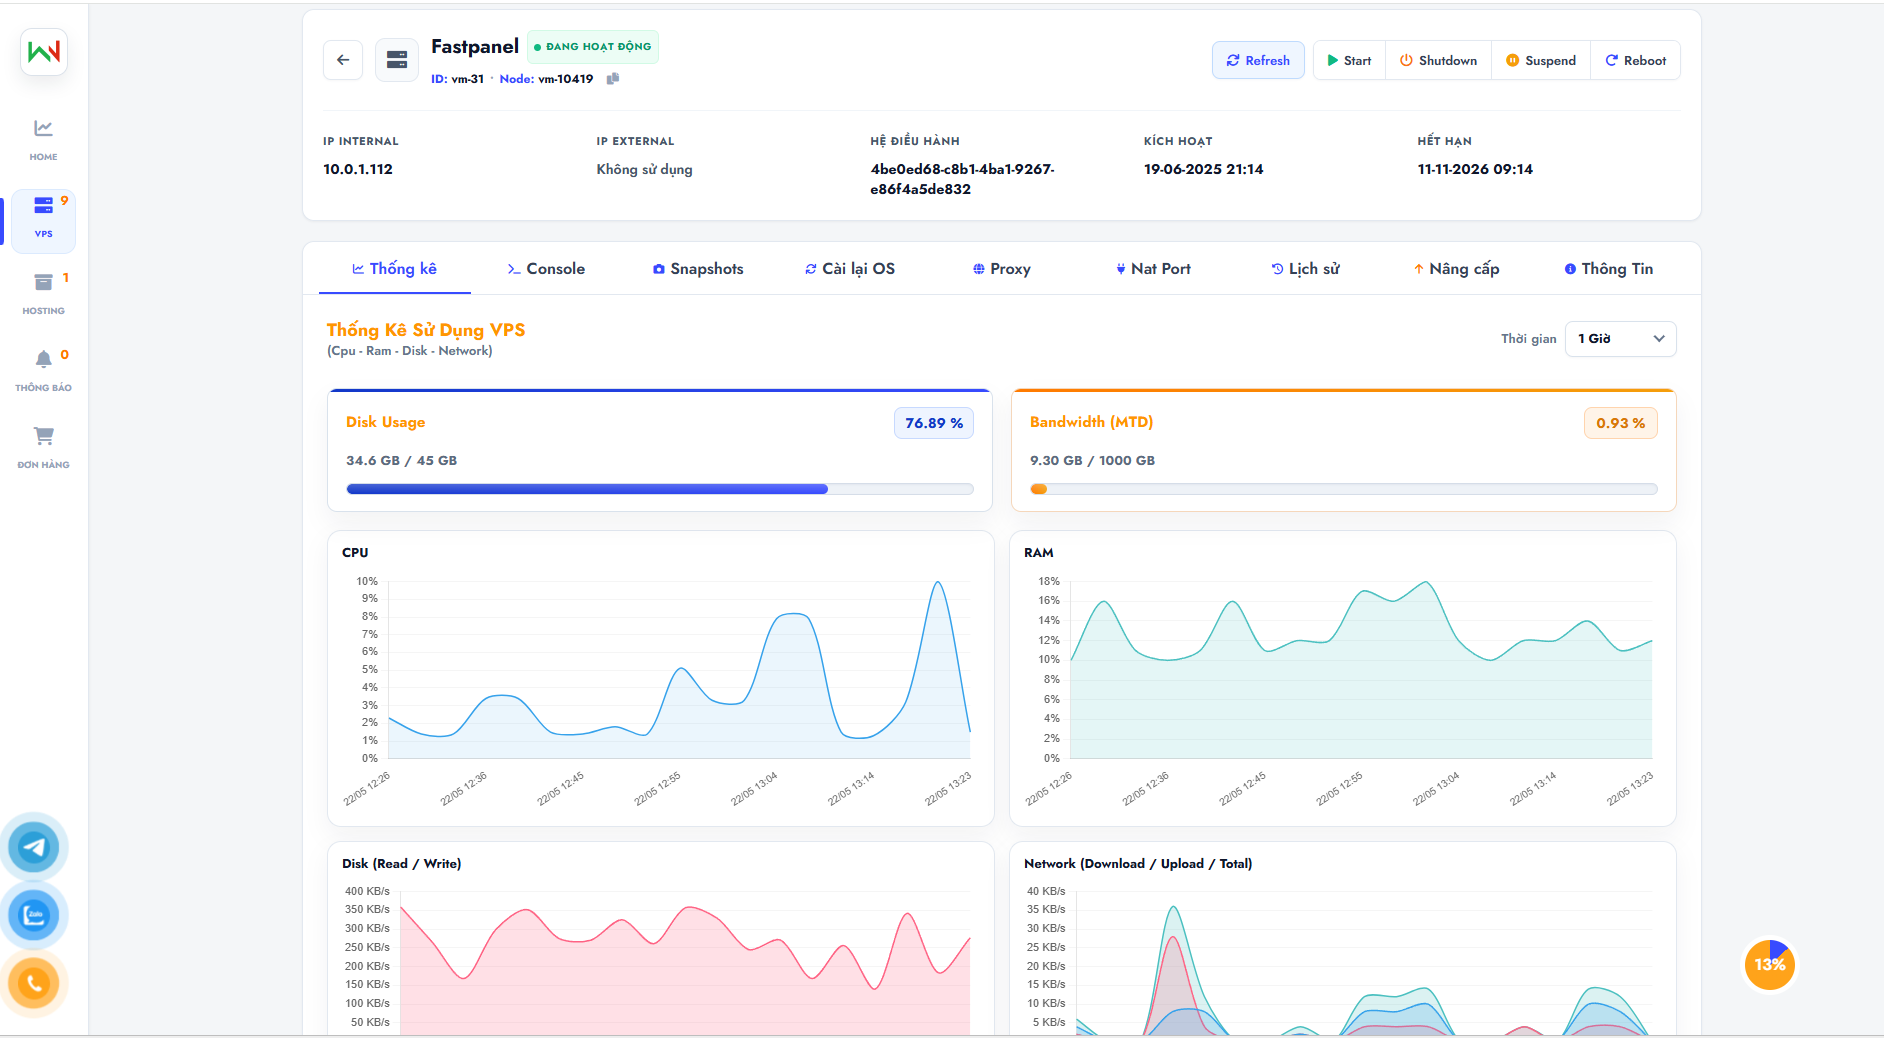The width and height of the screenshot is (1884, 1038).
Task: Click the ID vm-31 label
Action: (x=457, y=79)
